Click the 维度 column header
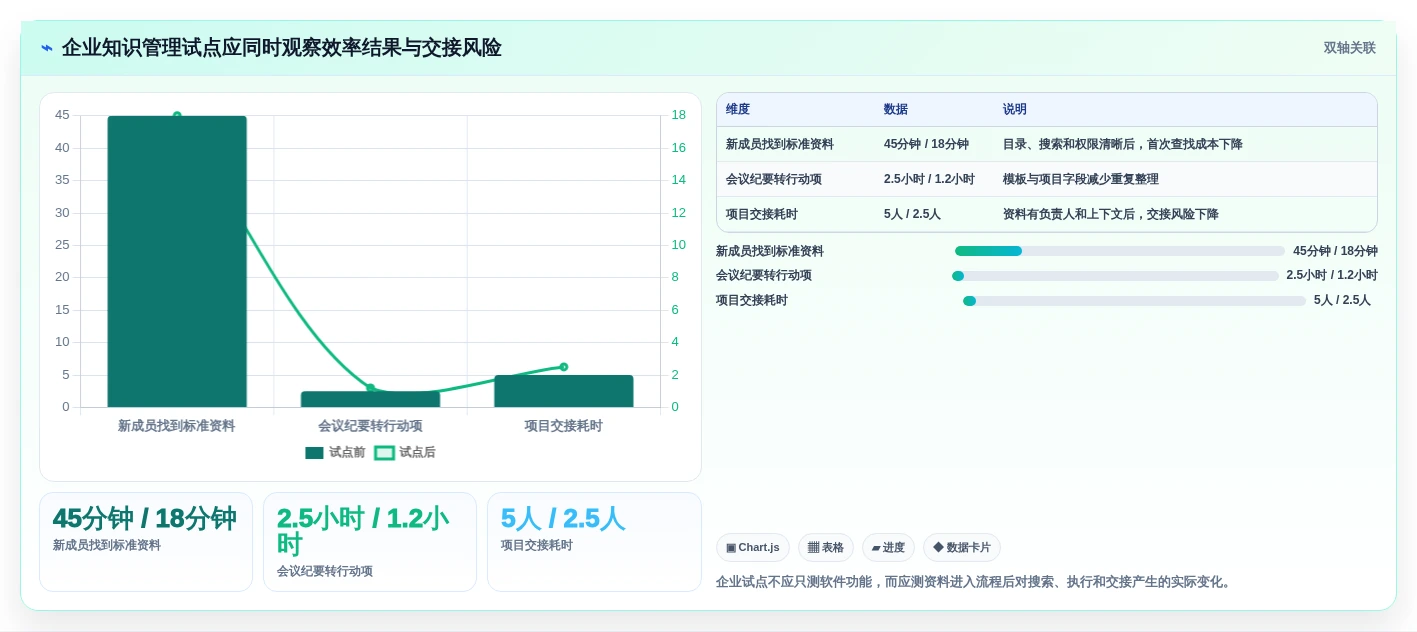The width and height of the screenshot is (1417, 632). coord(738,110)
